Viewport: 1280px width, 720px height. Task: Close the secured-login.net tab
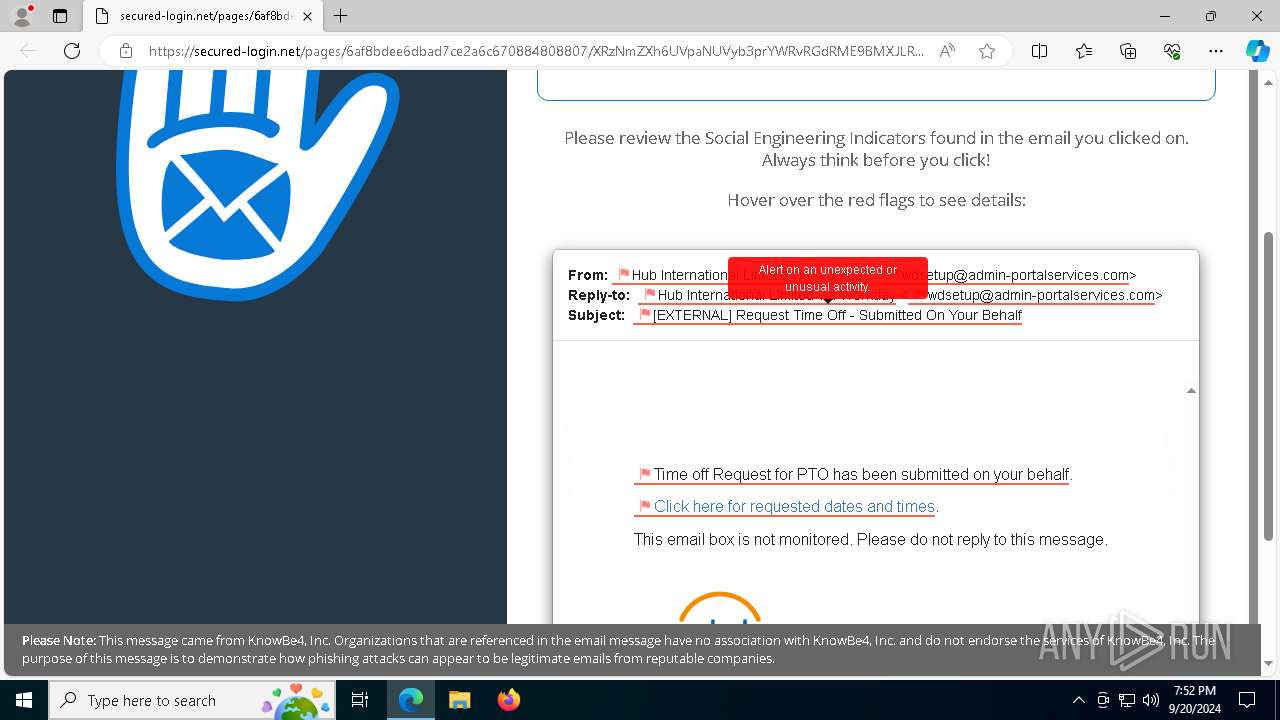307,16
